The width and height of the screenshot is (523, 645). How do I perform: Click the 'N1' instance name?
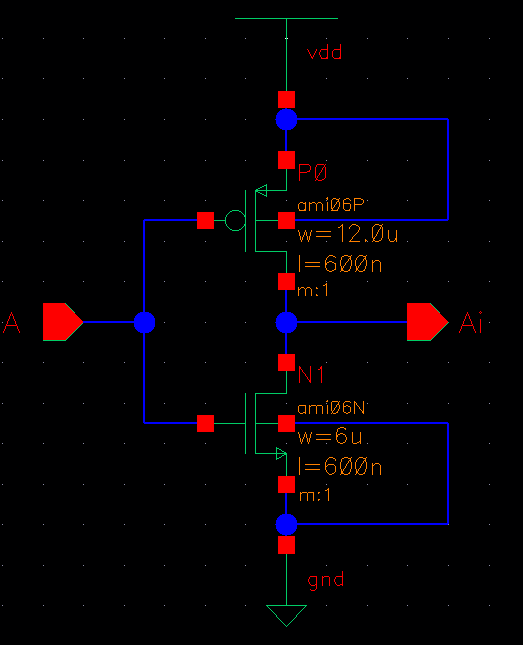tap(311, 375)
